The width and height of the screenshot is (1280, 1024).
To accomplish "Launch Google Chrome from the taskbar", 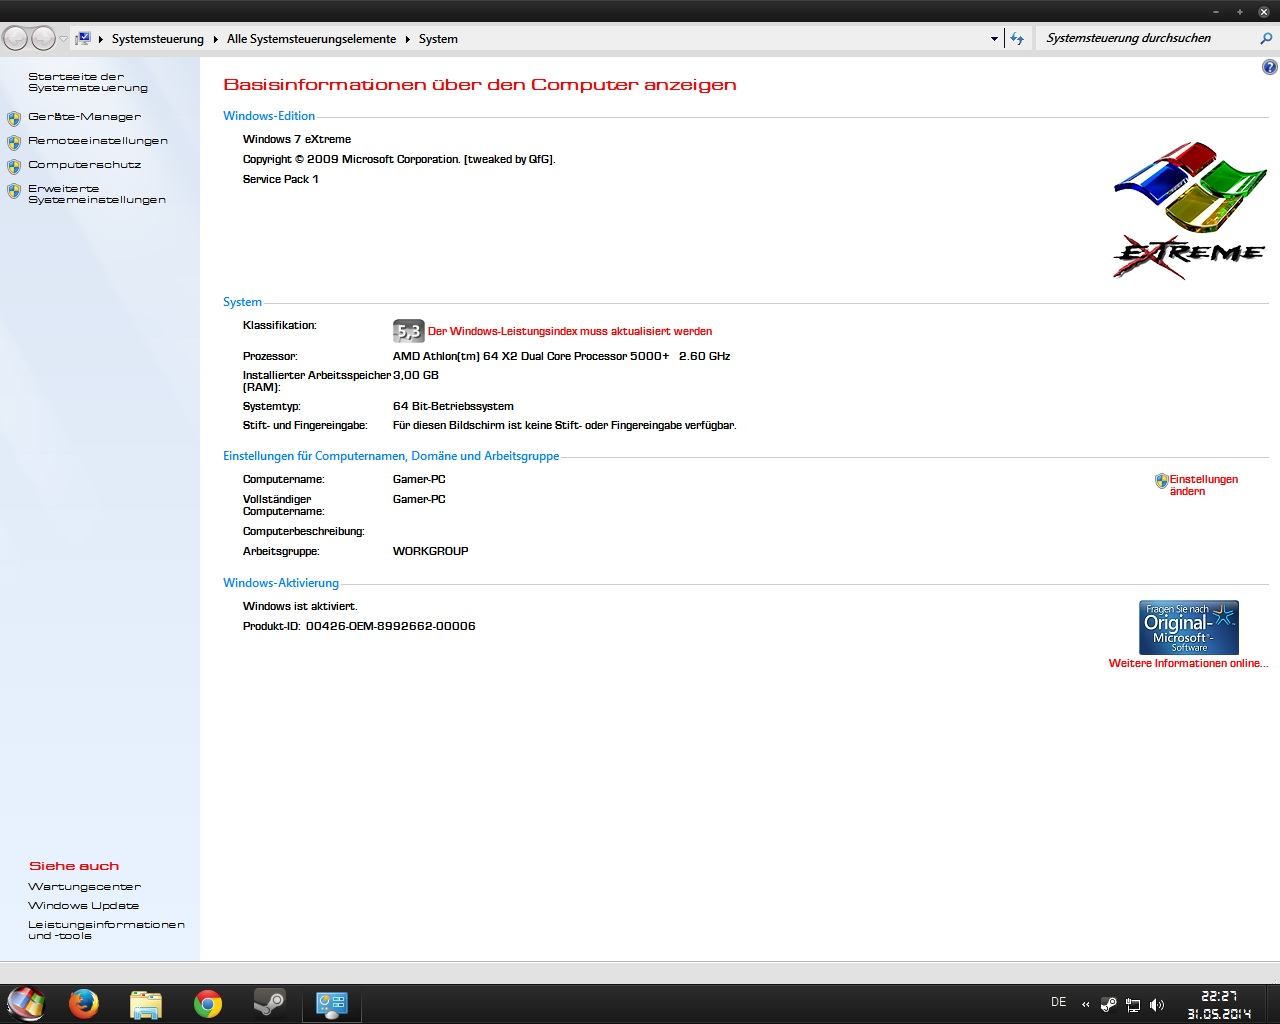I will (208, 1004).
